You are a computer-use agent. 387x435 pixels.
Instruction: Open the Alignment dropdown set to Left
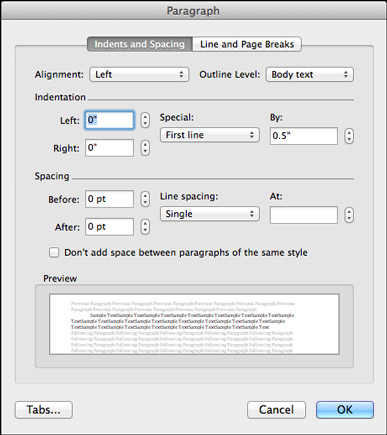[139, 74]
